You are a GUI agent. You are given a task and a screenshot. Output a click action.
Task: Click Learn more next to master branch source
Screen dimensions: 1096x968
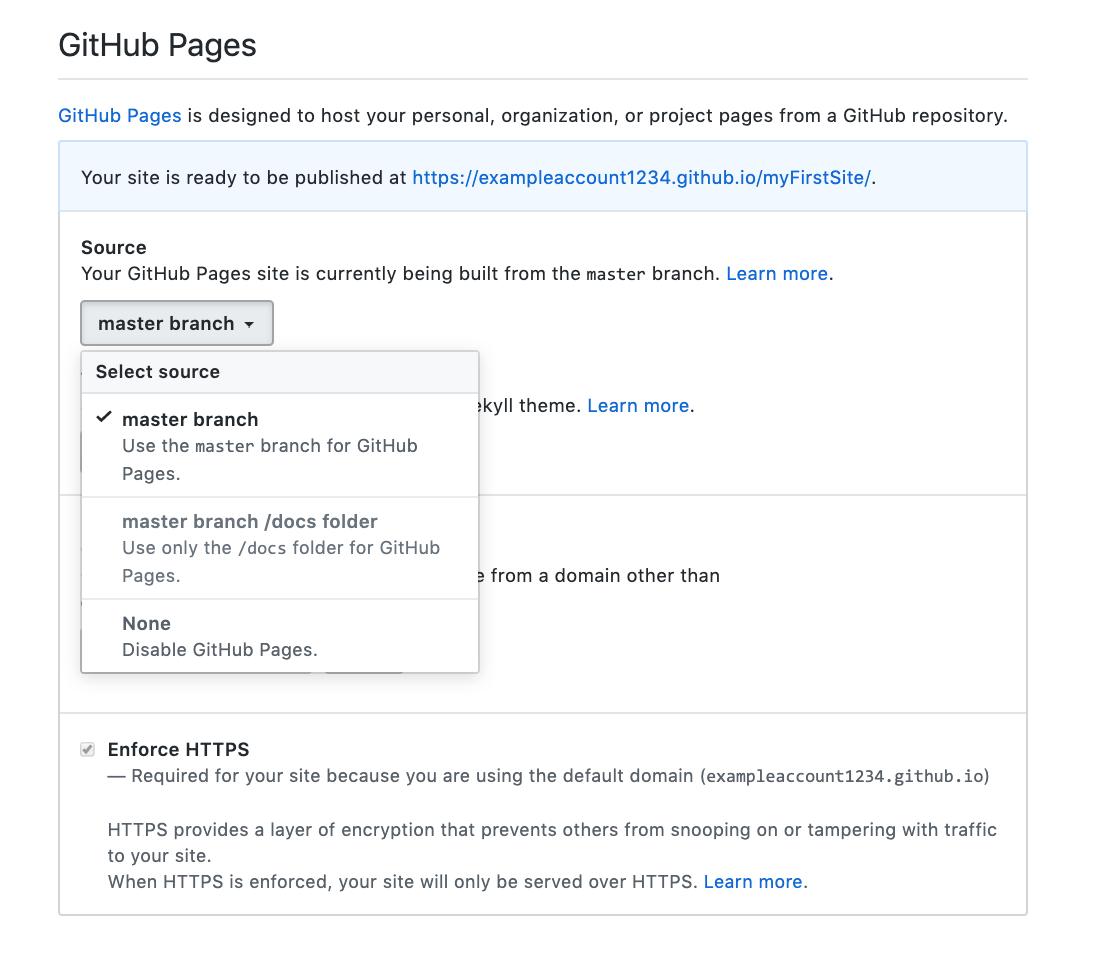point(777,273)
